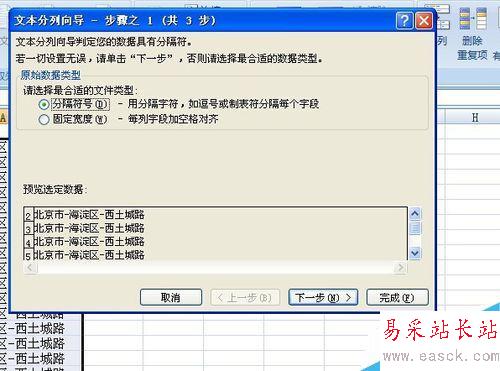Click the preview vertical scrollbar thumb

pyautogui.click(x=415, y=228)
